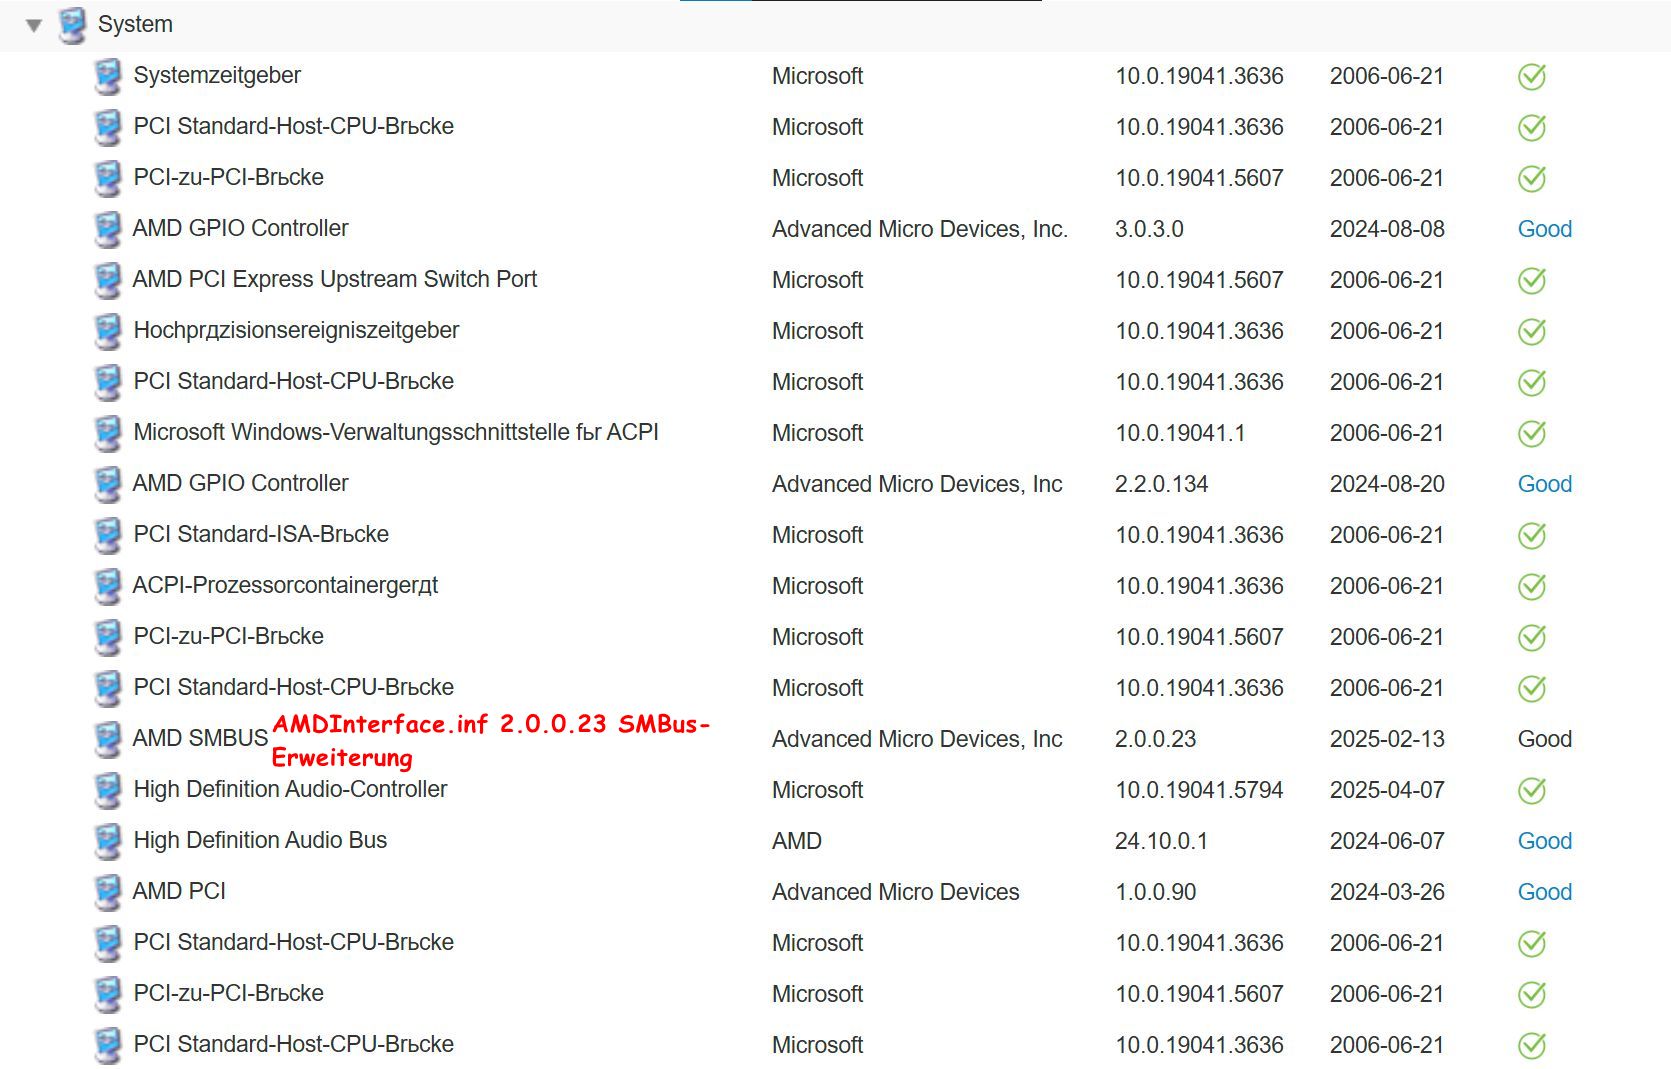Click the ACPI-Prozessorcontainergerät device icon
This screenshot has height=1069, width=1671.
point(107,586)
